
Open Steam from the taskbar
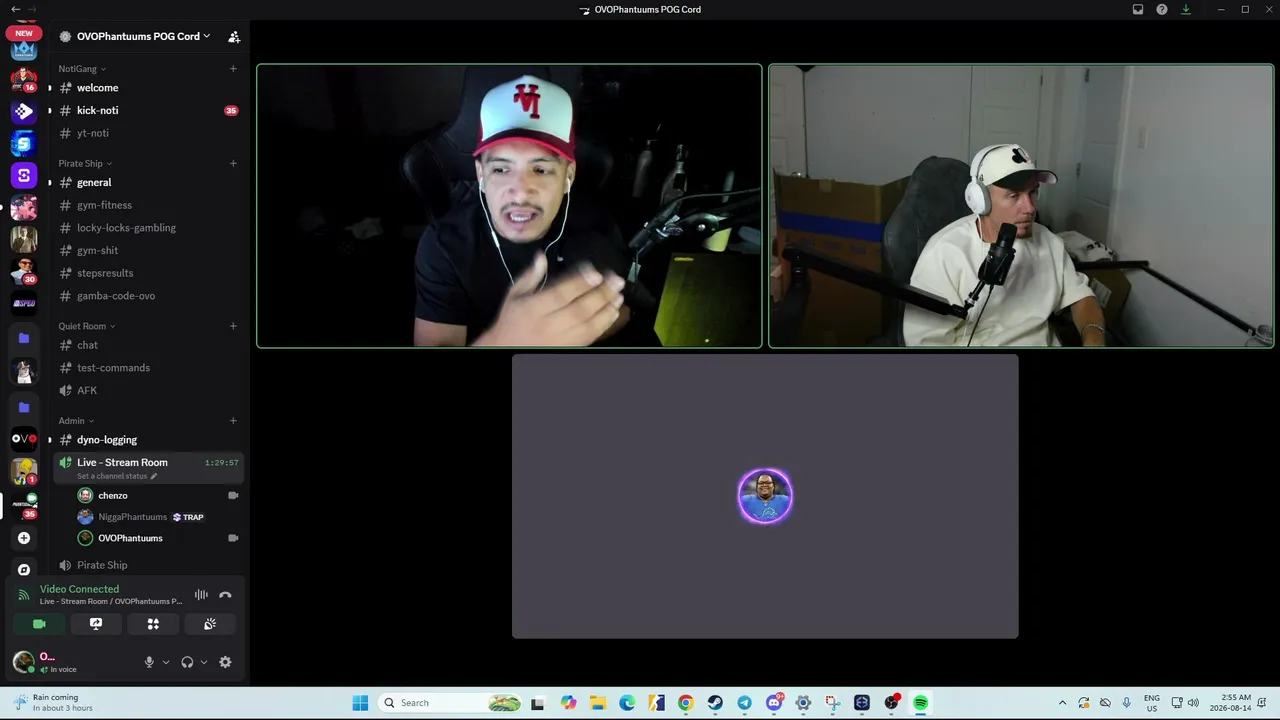point(715,703)
